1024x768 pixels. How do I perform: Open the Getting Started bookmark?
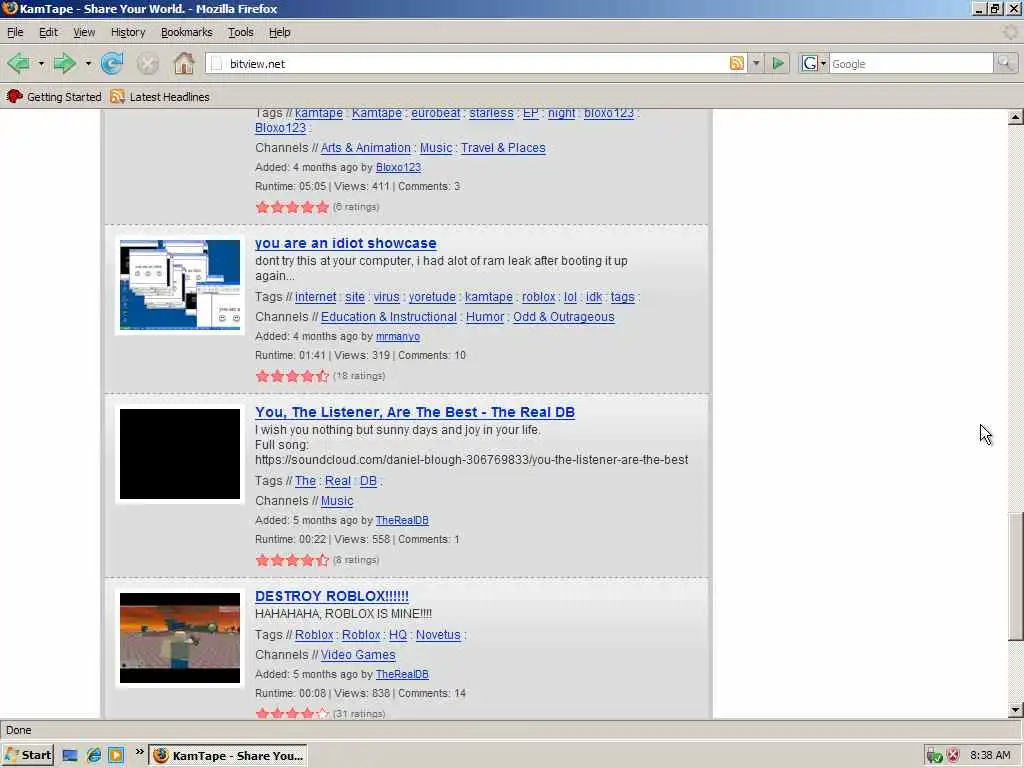[x=54, y=97]
